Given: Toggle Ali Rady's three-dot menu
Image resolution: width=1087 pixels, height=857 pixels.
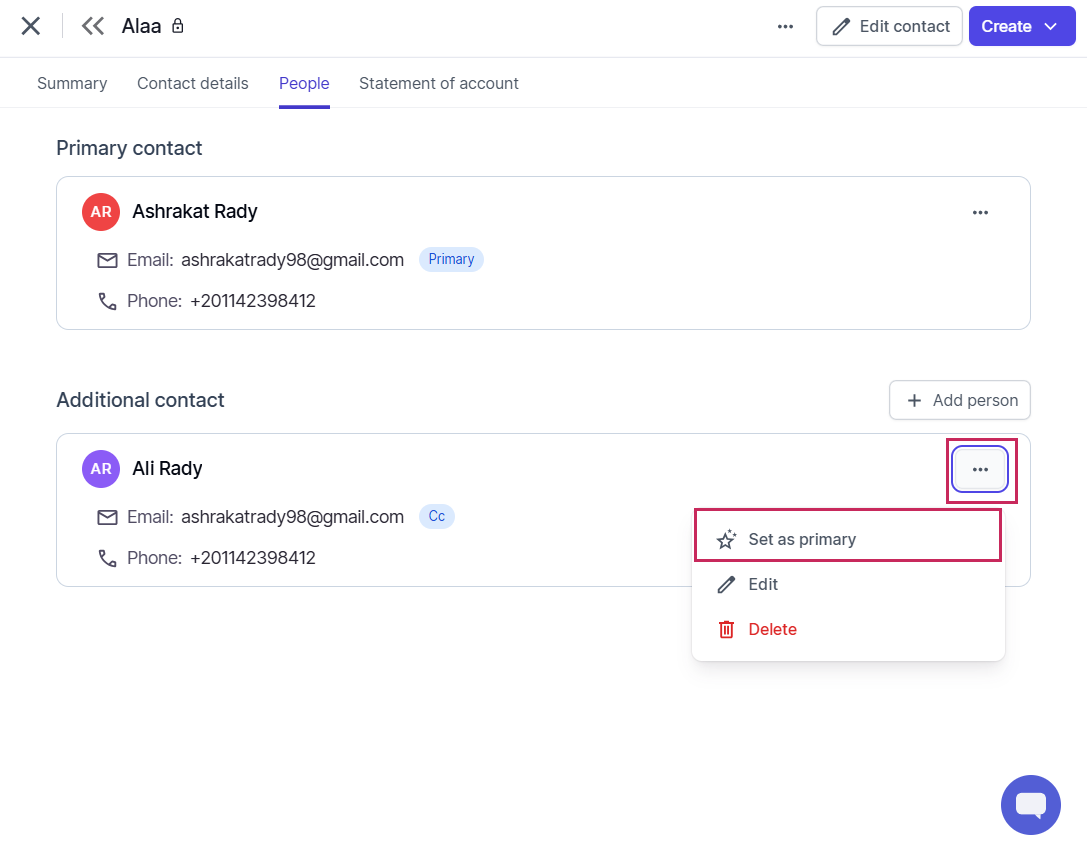Looking at the screenshot, I should [980, 469].
